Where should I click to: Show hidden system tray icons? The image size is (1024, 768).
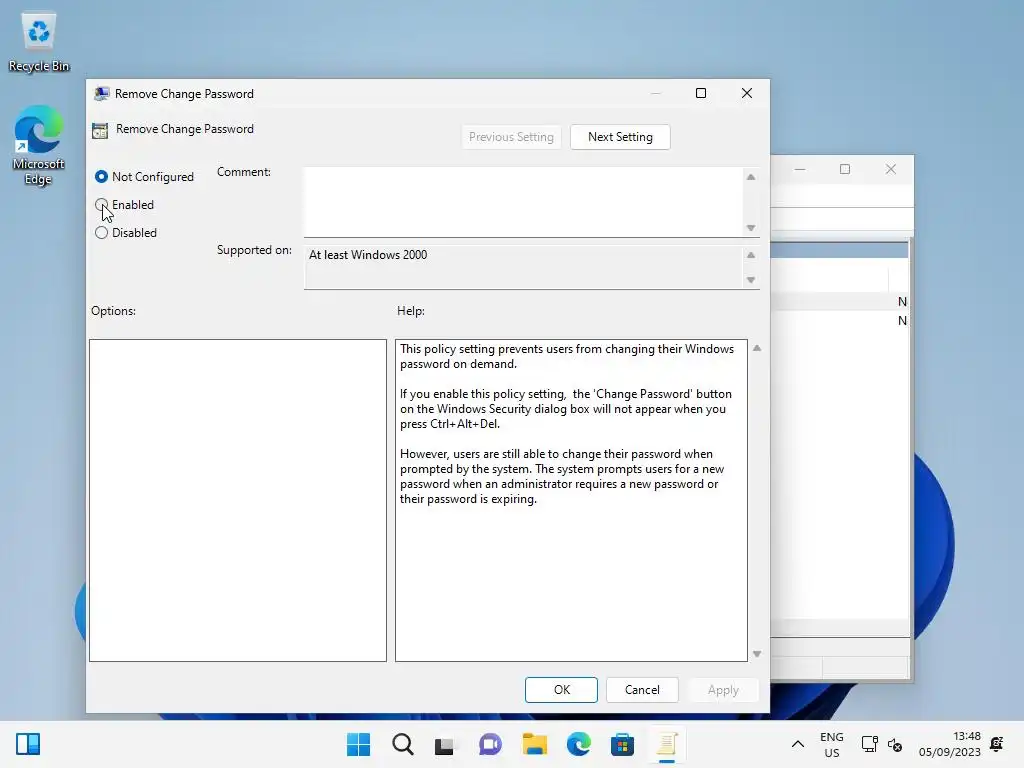pos(797,744)
